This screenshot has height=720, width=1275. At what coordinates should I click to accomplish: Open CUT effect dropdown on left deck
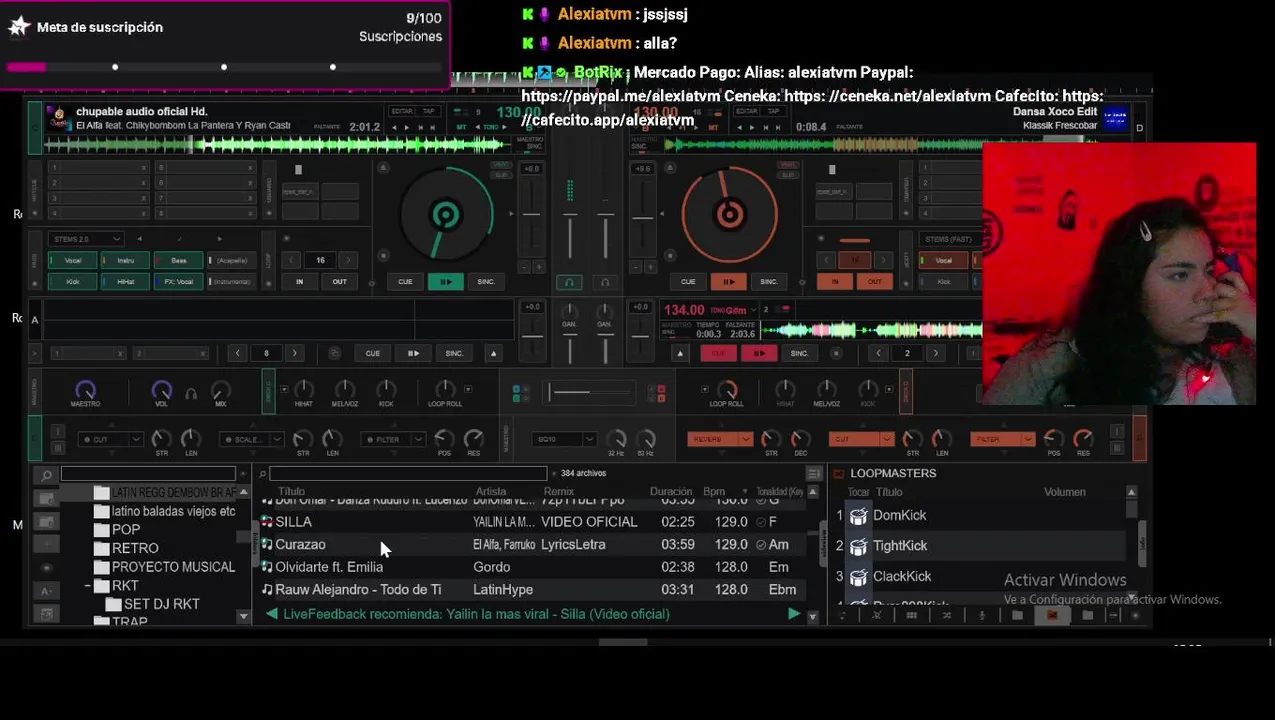point(111,439)
